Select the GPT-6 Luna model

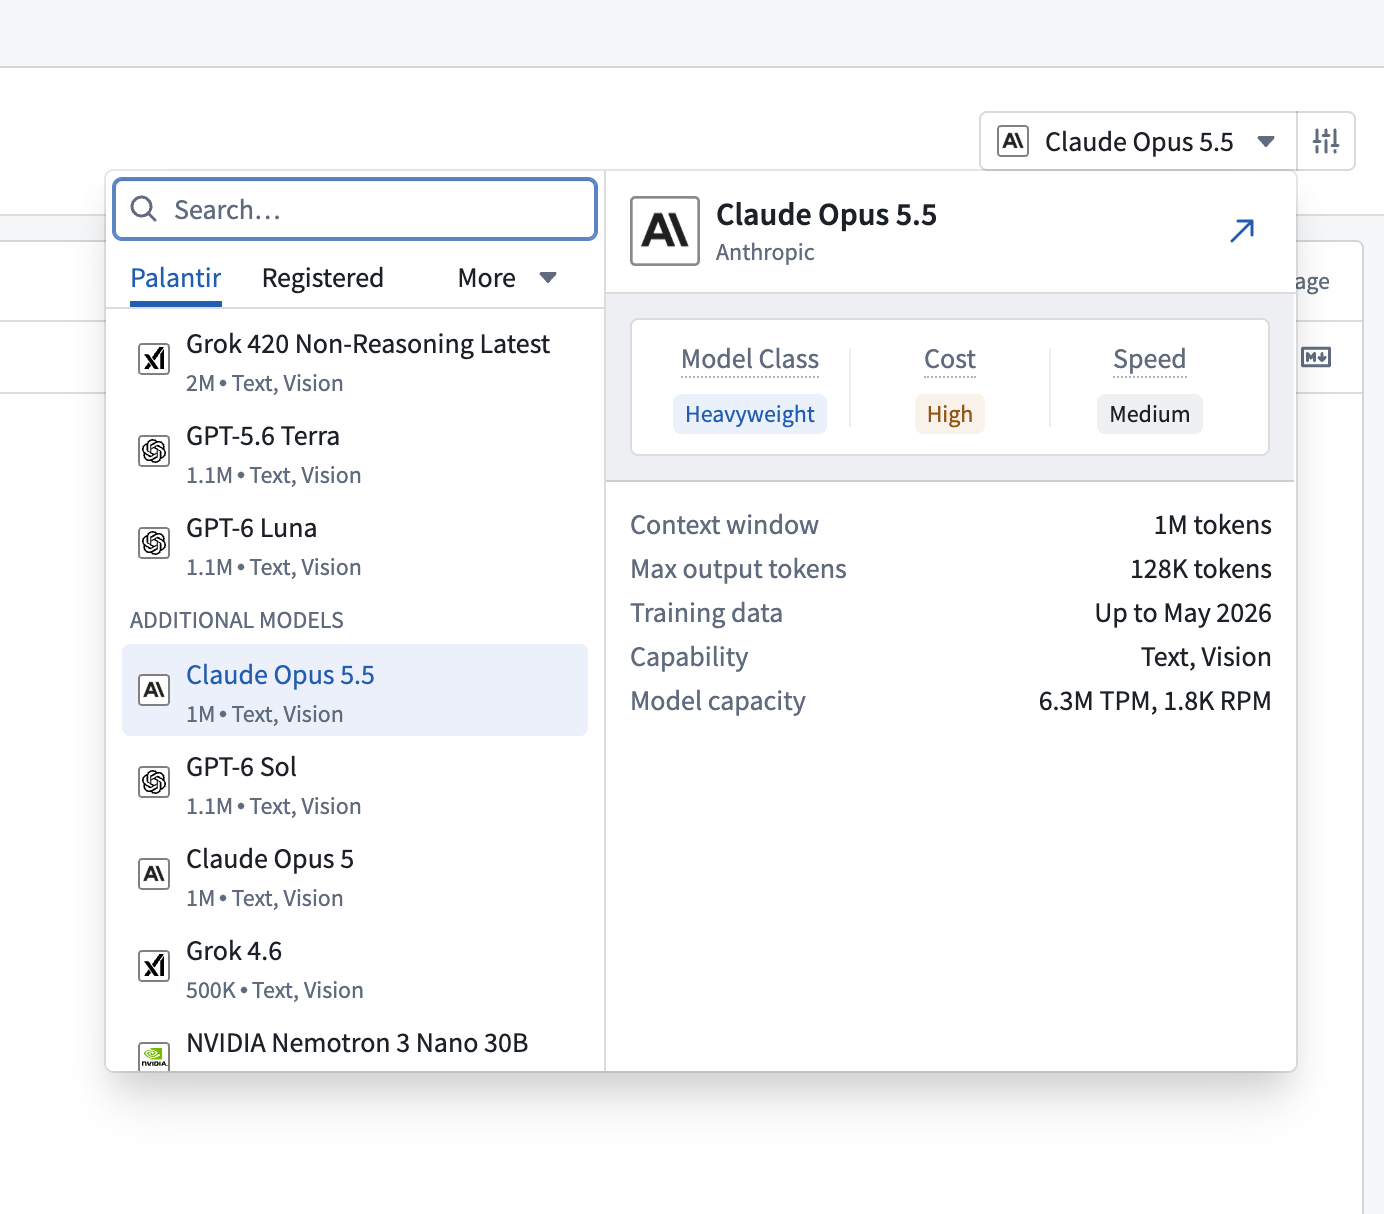(355, 546)
